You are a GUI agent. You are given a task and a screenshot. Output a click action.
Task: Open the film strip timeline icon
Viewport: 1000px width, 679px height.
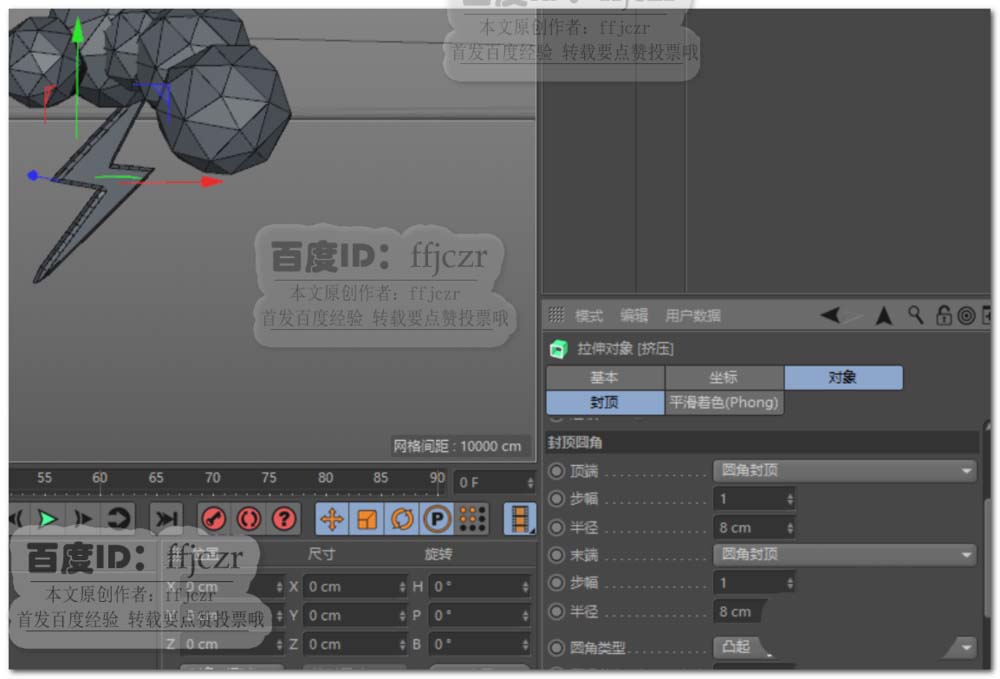point(520,519)
